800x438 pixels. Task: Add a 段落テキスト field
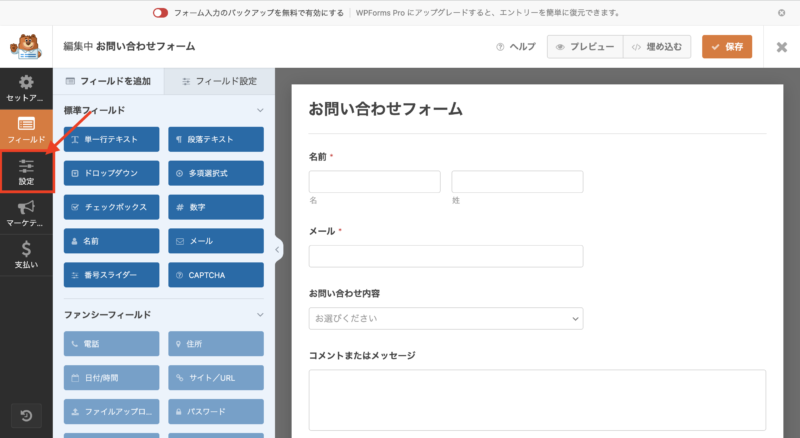pyautogui.click(x=216, y=139)
